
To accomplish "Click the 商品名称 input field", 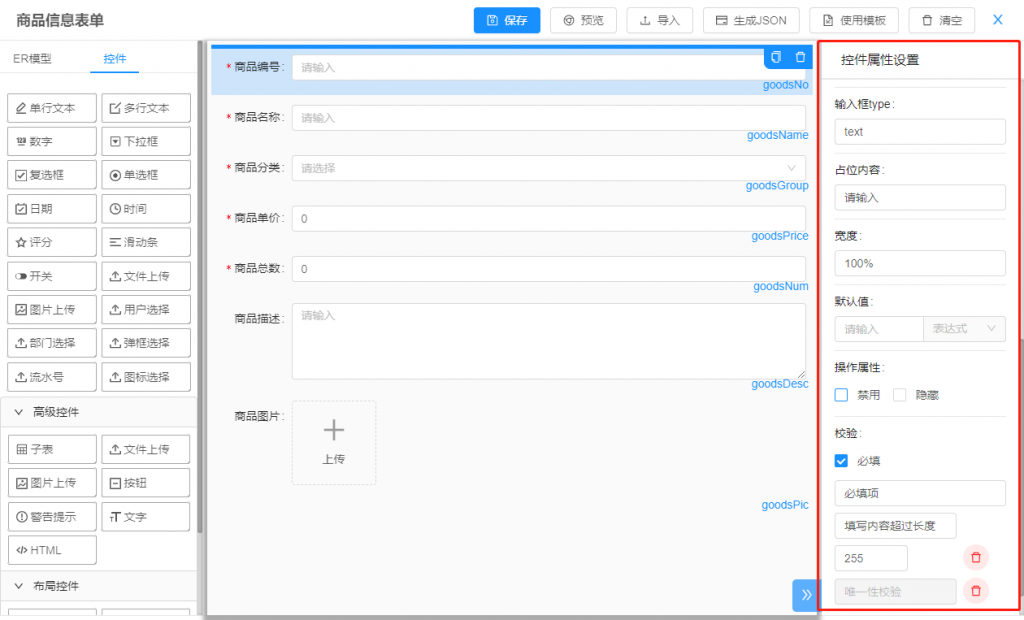I will pos(548,118).
